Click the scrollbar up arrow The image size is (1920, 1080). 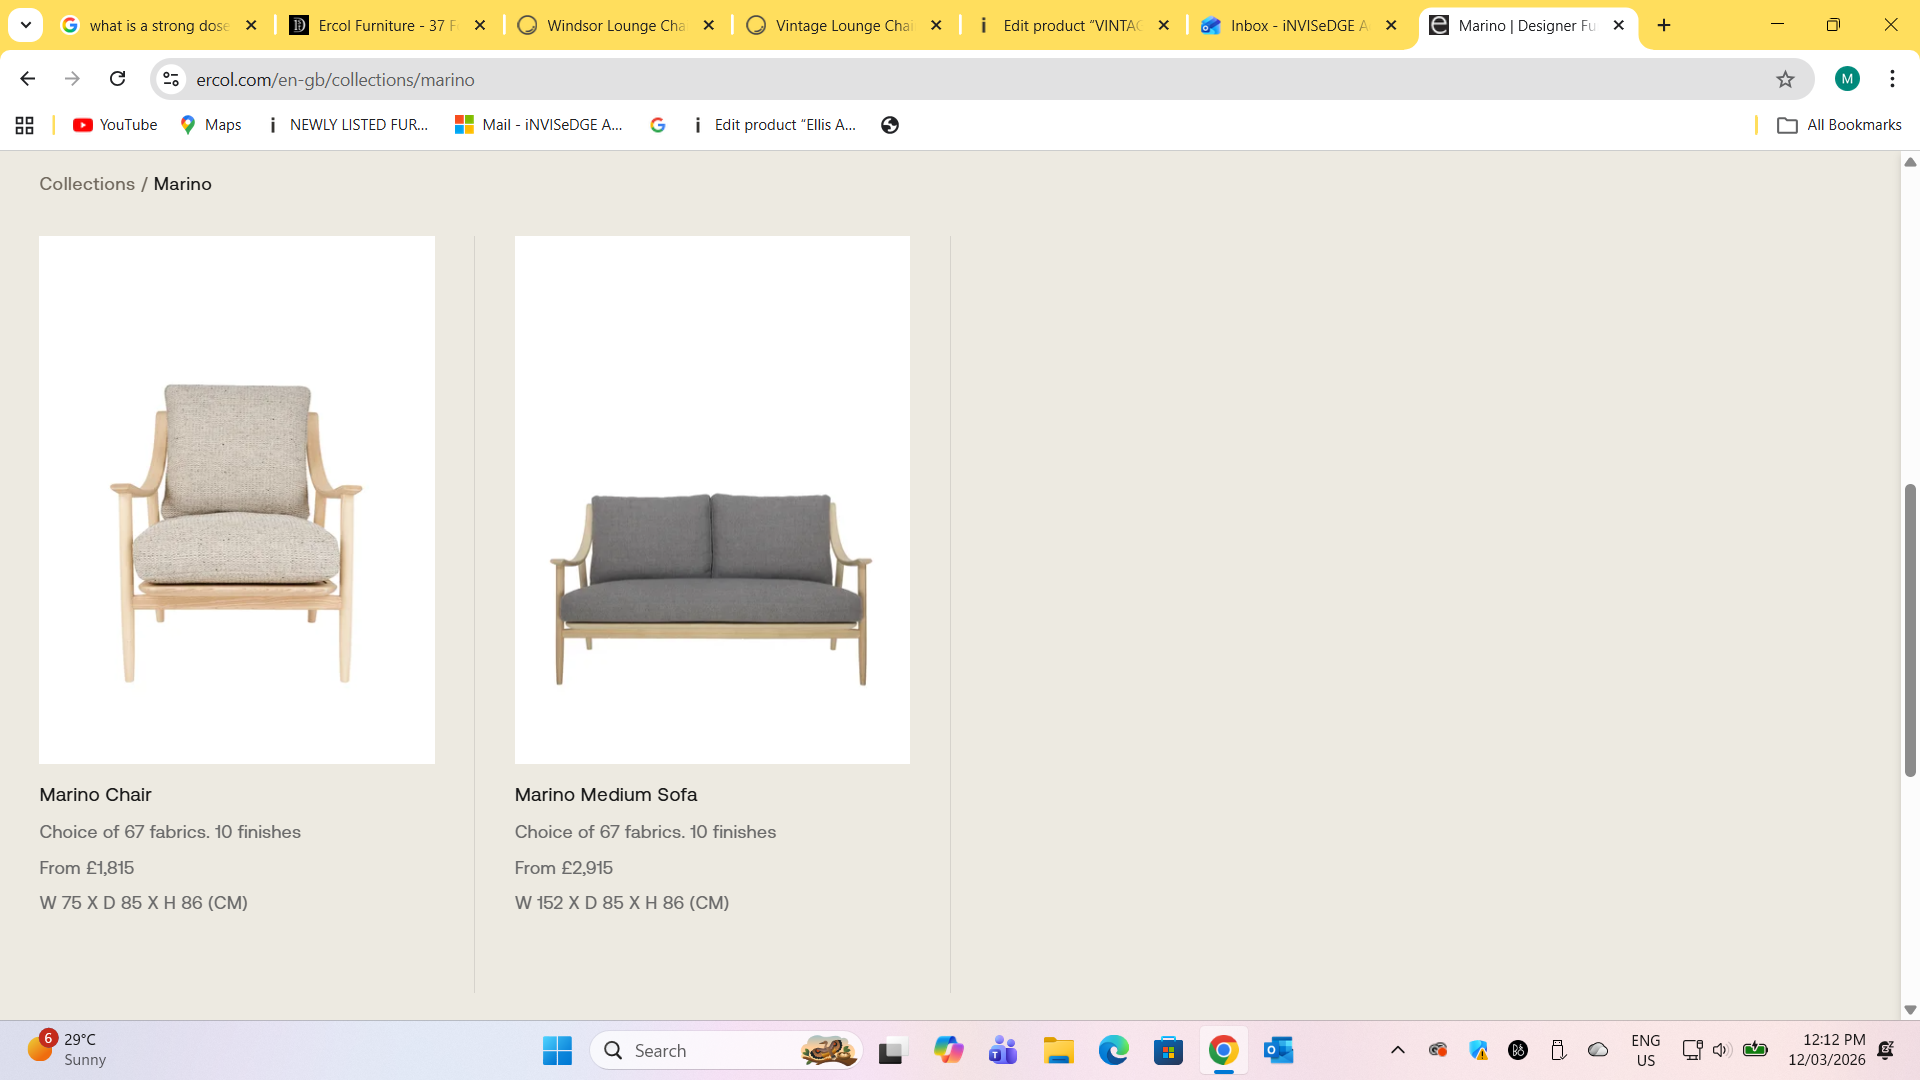(1910, 162)
